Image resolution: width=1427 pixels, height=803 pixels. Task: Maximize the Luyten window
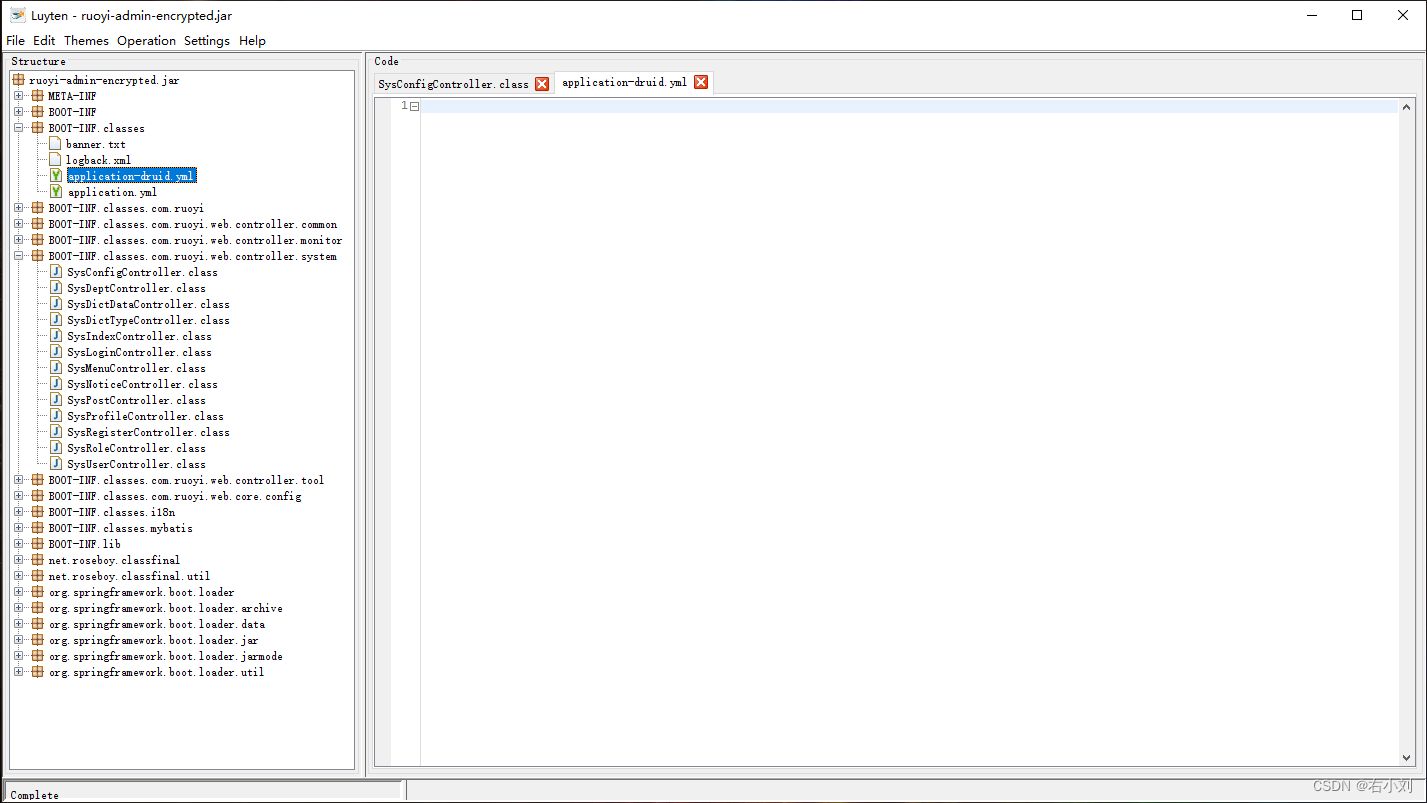point(1357,15)
